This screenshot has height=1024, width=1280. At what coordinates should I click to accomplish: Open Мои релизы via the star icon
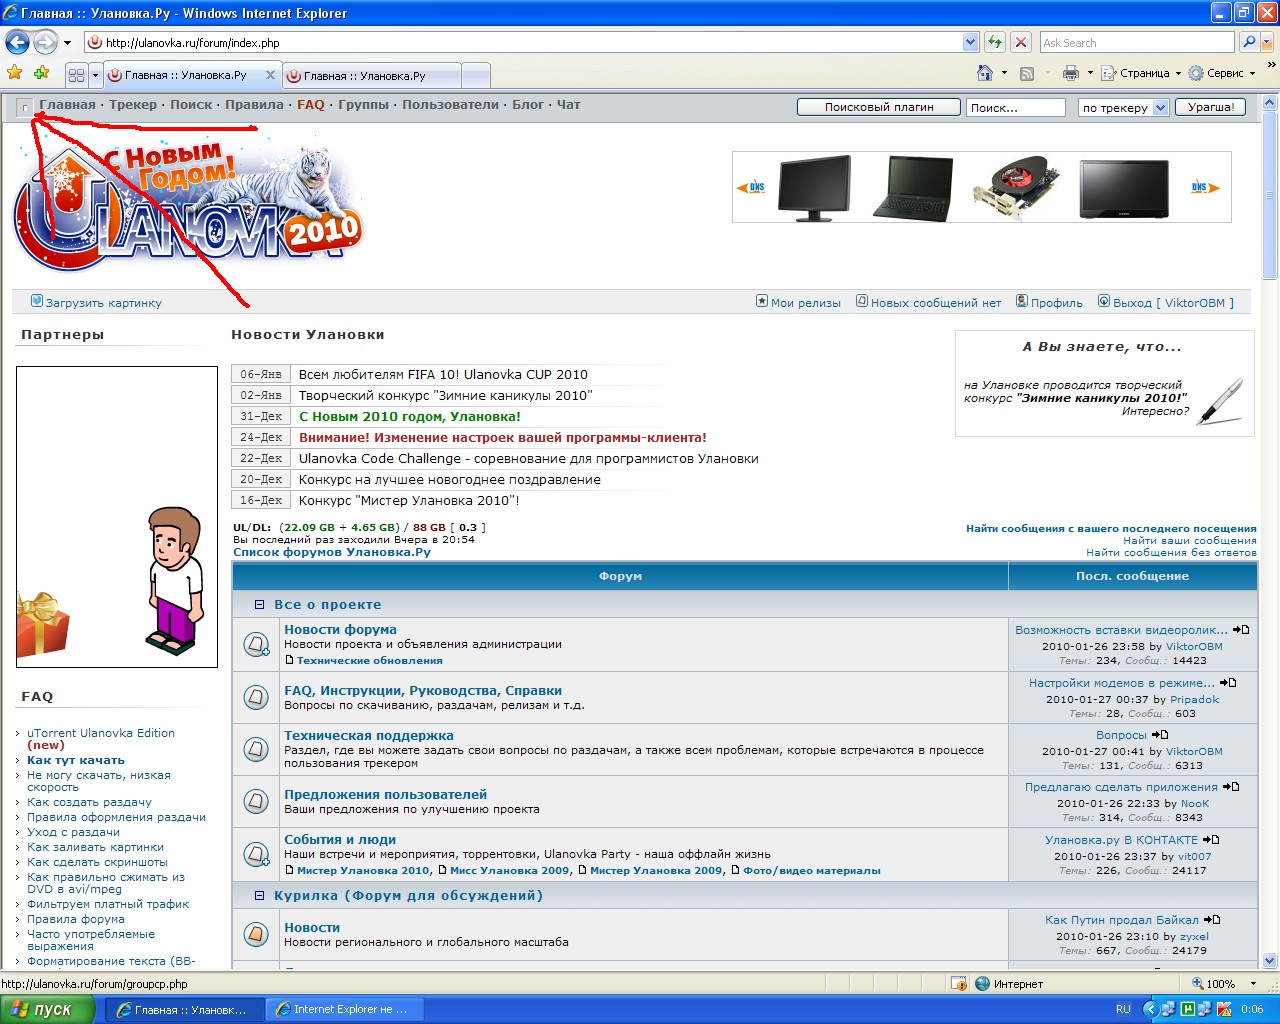[761, 300]
